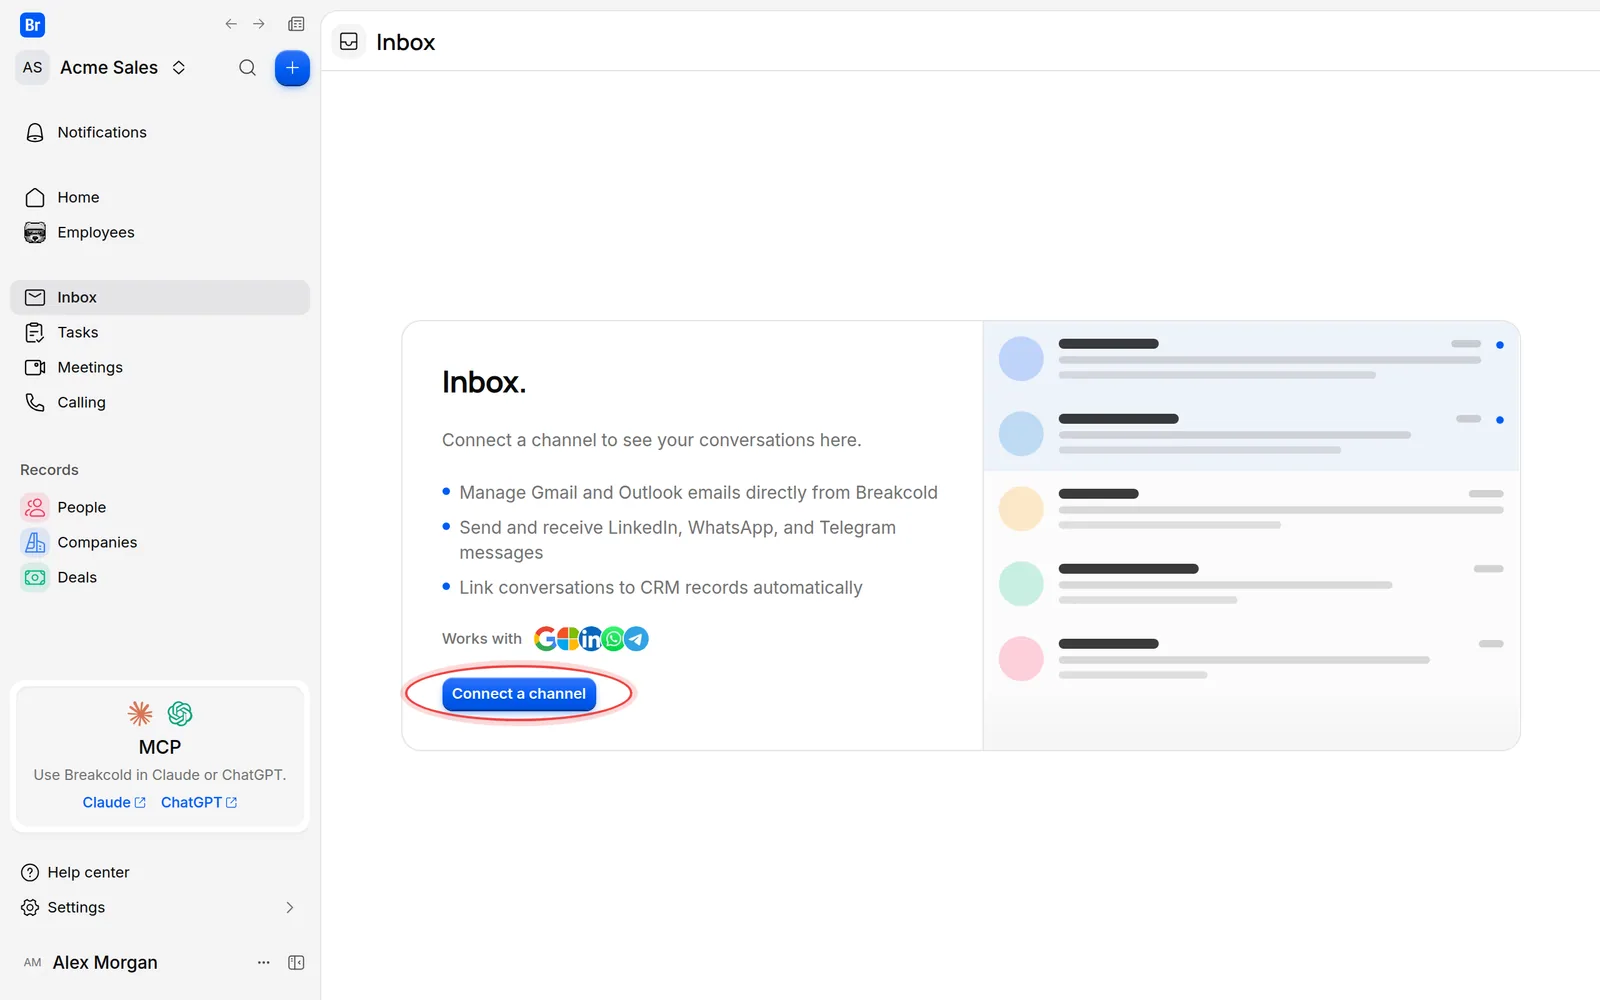Screen dimensions: 1600x1000
Task: Click the Breakcold logo icon
Action: pyautogui.click(x=32, y=25)
